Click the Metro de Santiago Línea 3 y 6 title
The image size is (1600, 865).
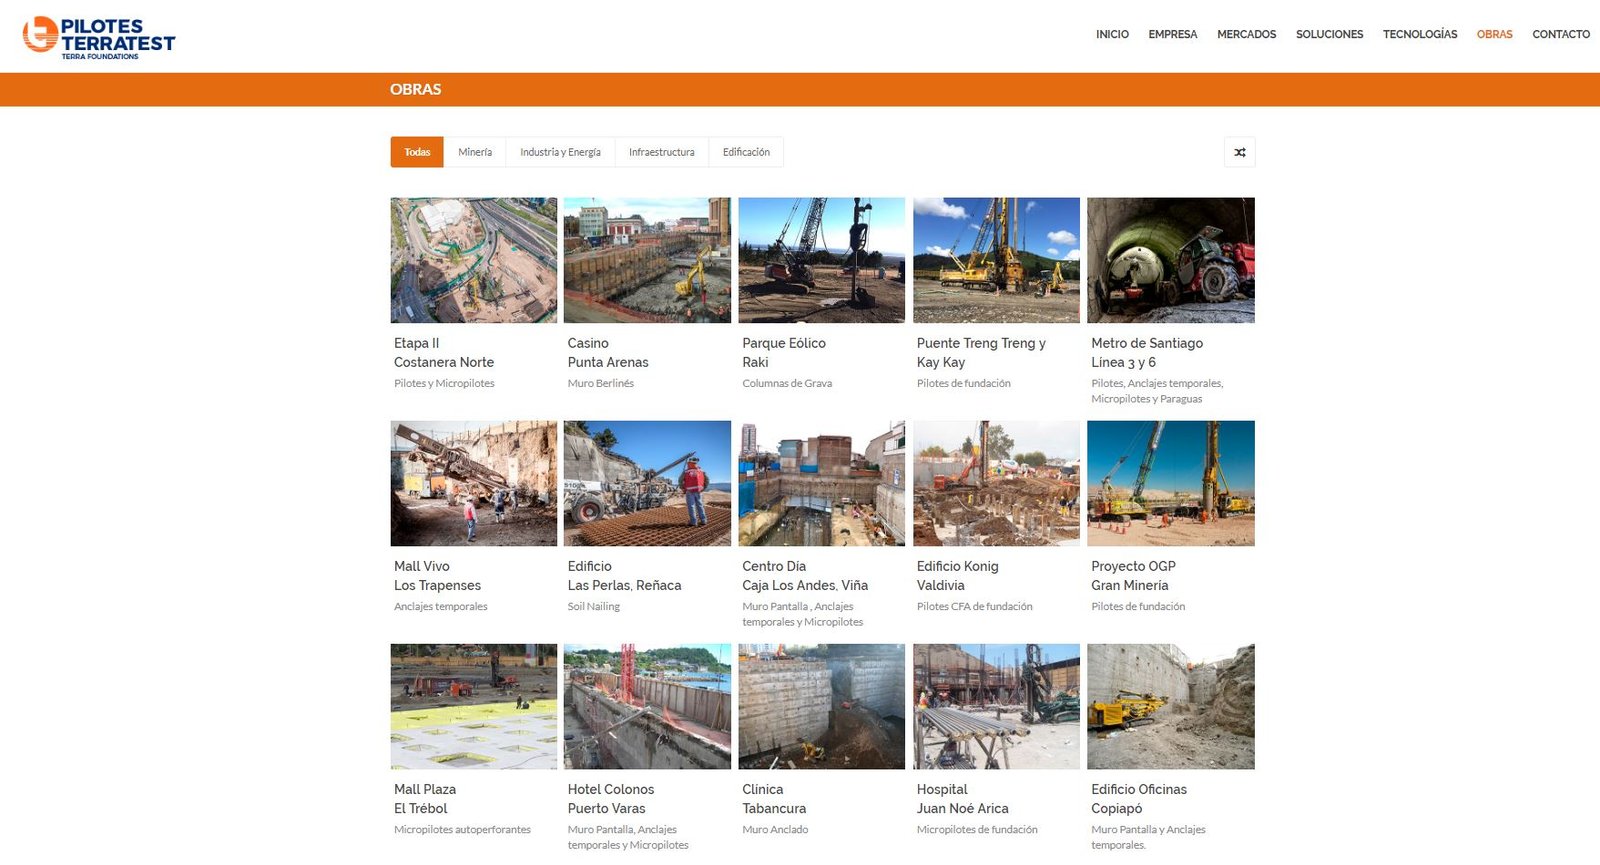coord(1147,353)
